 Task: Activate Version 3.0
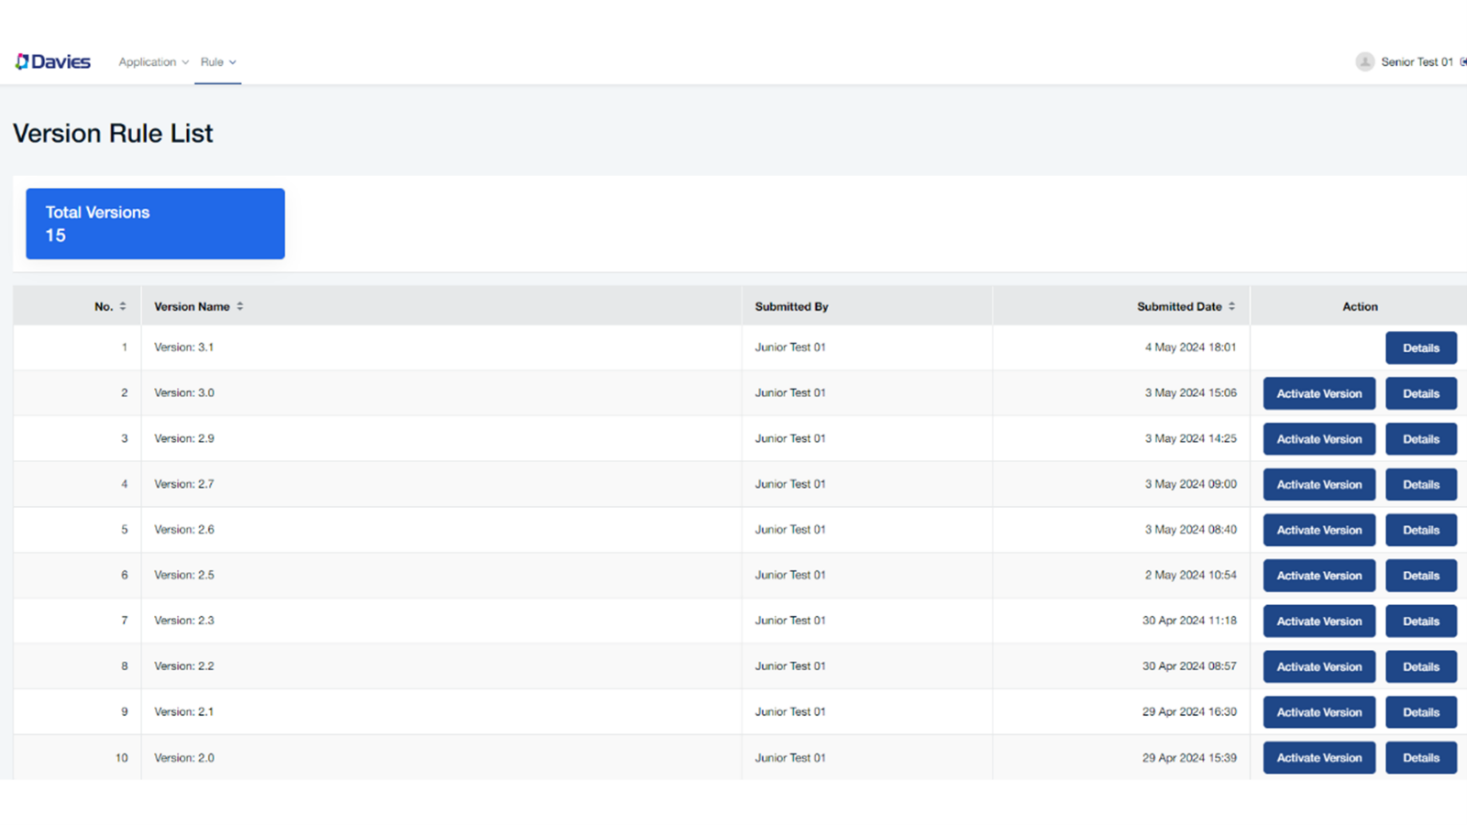tap(1318, 394)
